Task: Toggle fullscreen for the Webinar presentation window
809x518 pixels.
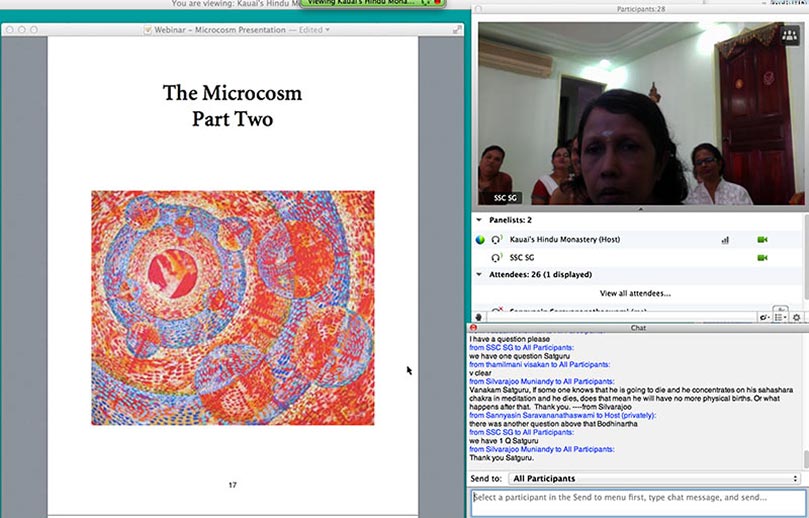Action: point(457,30)
